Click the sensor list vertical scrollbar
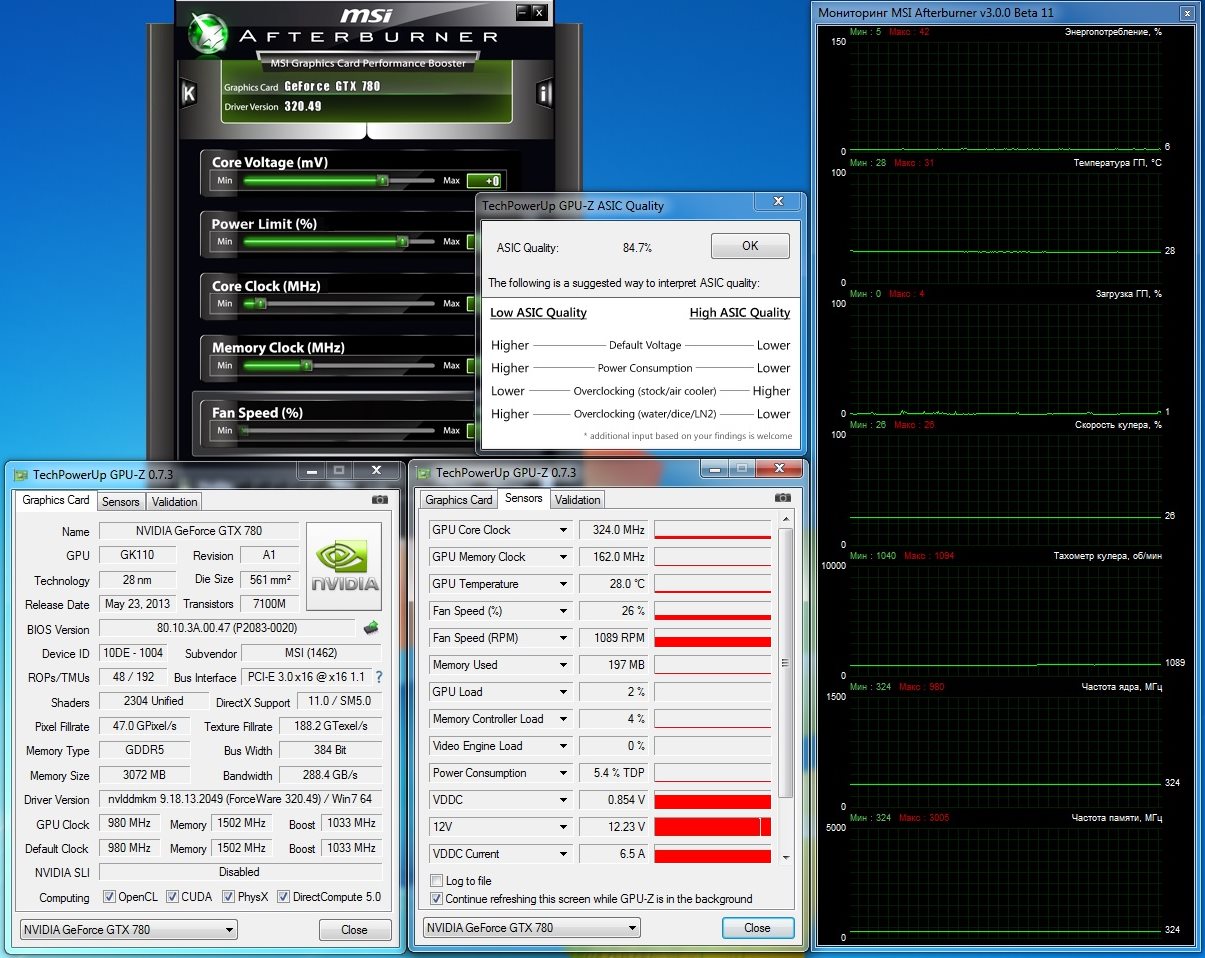Viewport: 1205px width, 958px height. click(x=785, y=662)
